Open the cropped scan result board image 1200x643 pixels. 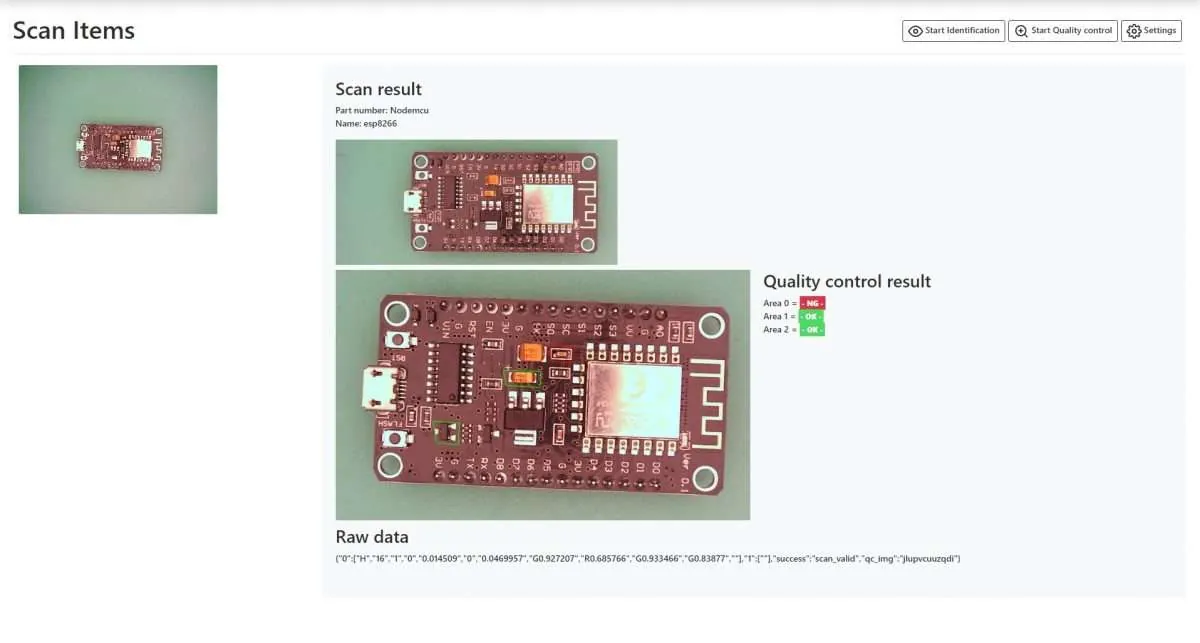point(476,202)
